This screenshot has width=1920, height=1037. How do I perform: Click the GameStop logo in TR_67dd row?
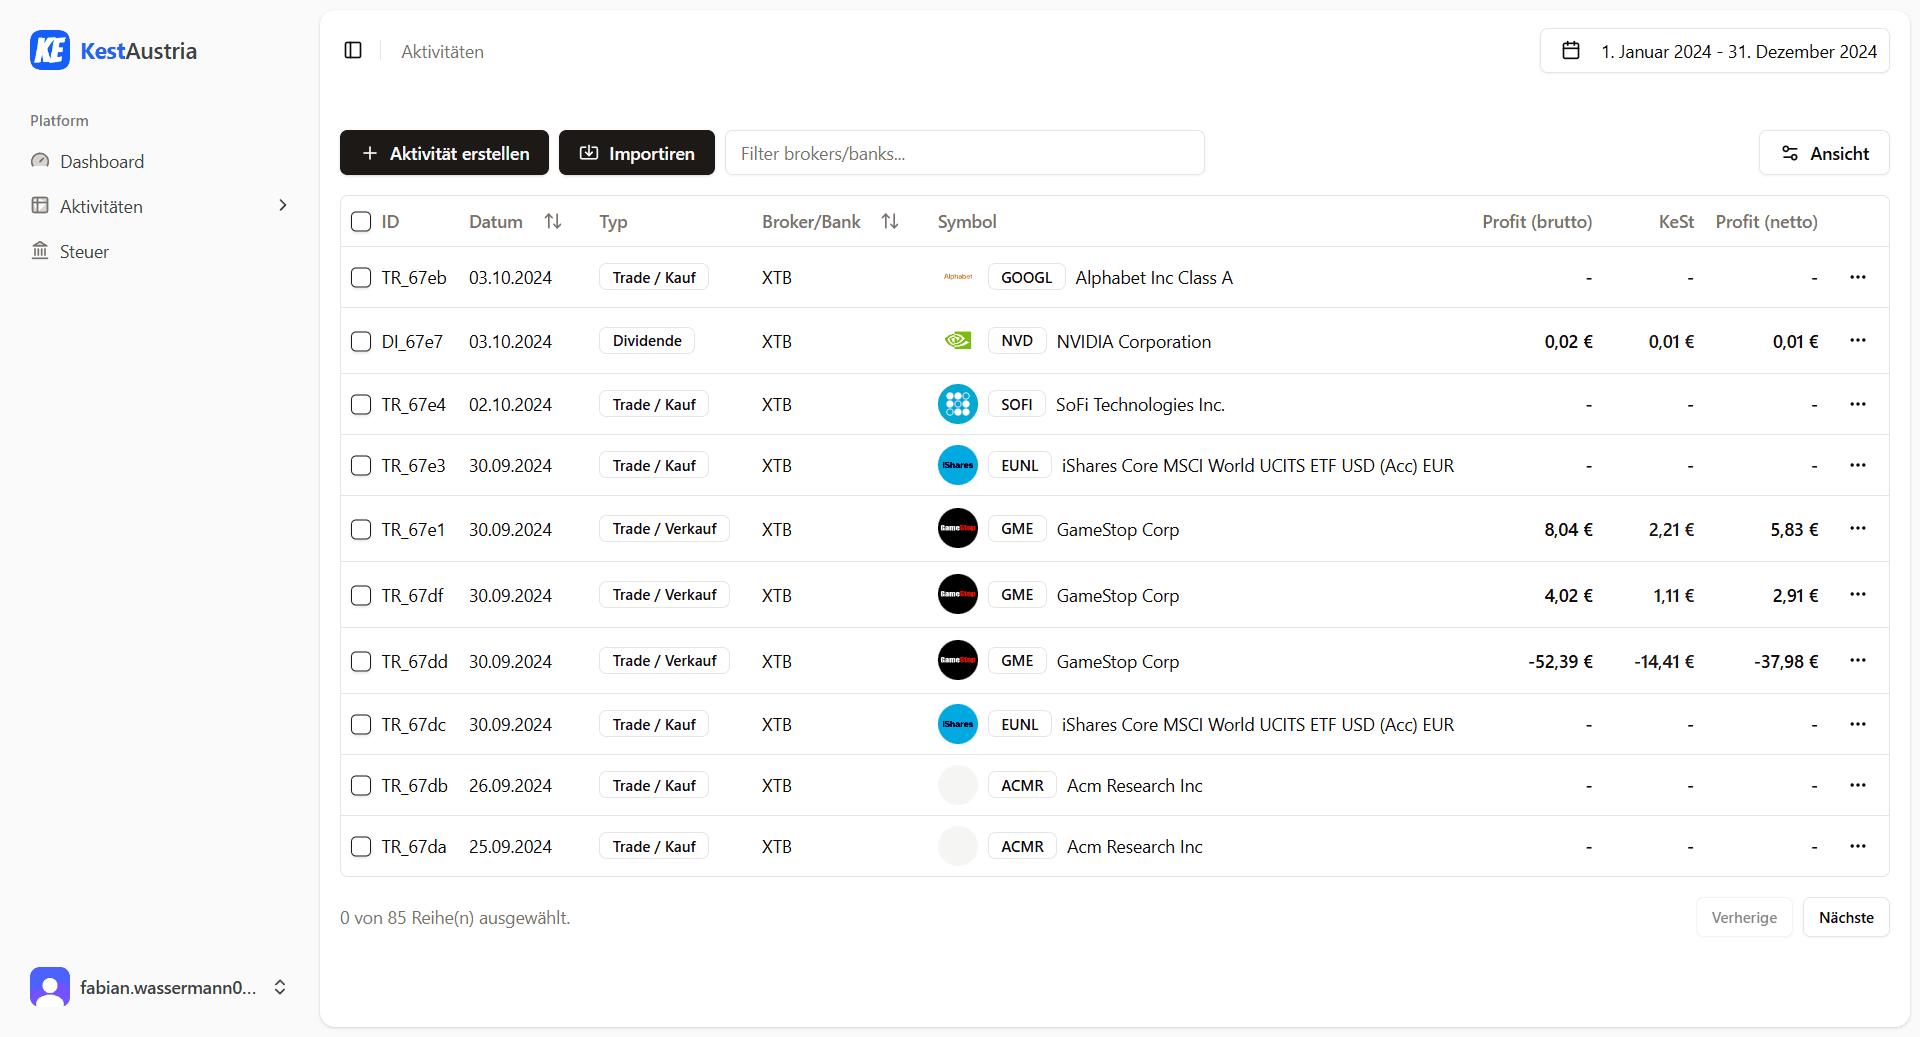(958, 660)
